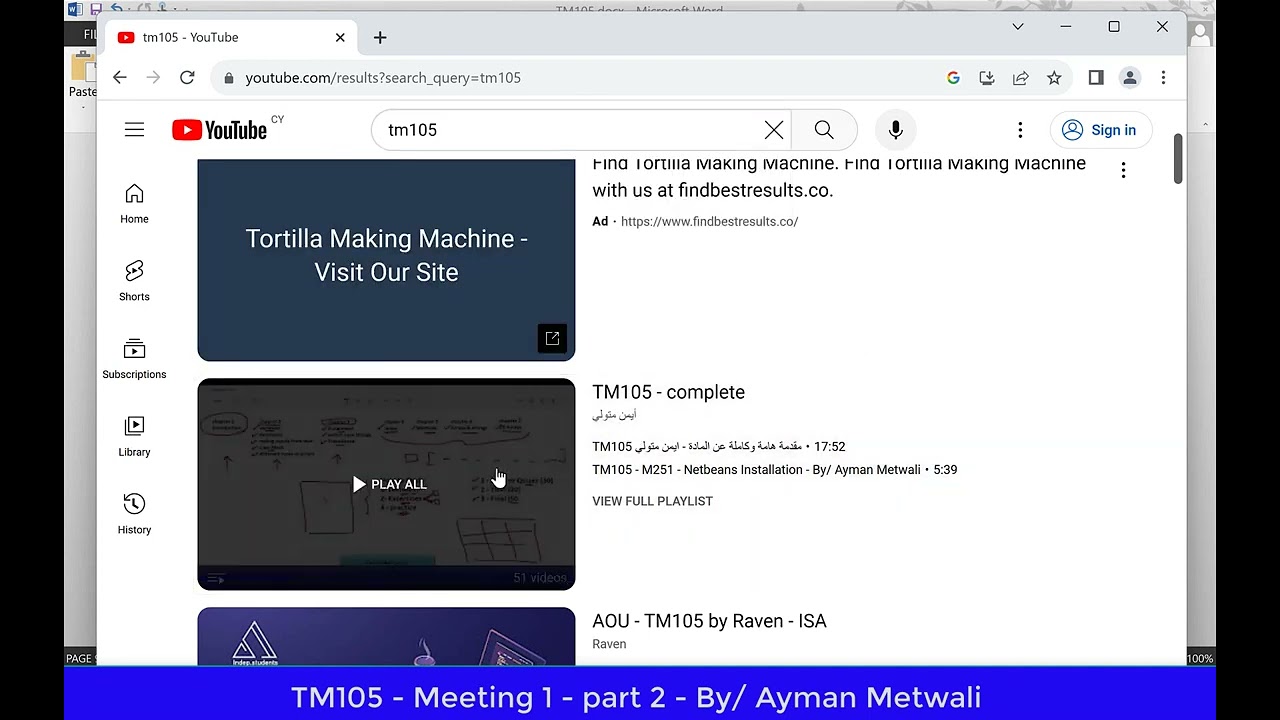Open external link icon on ad thumbnail
Image resolution: width=1280 pixels, height=720 pixels.
552,339
